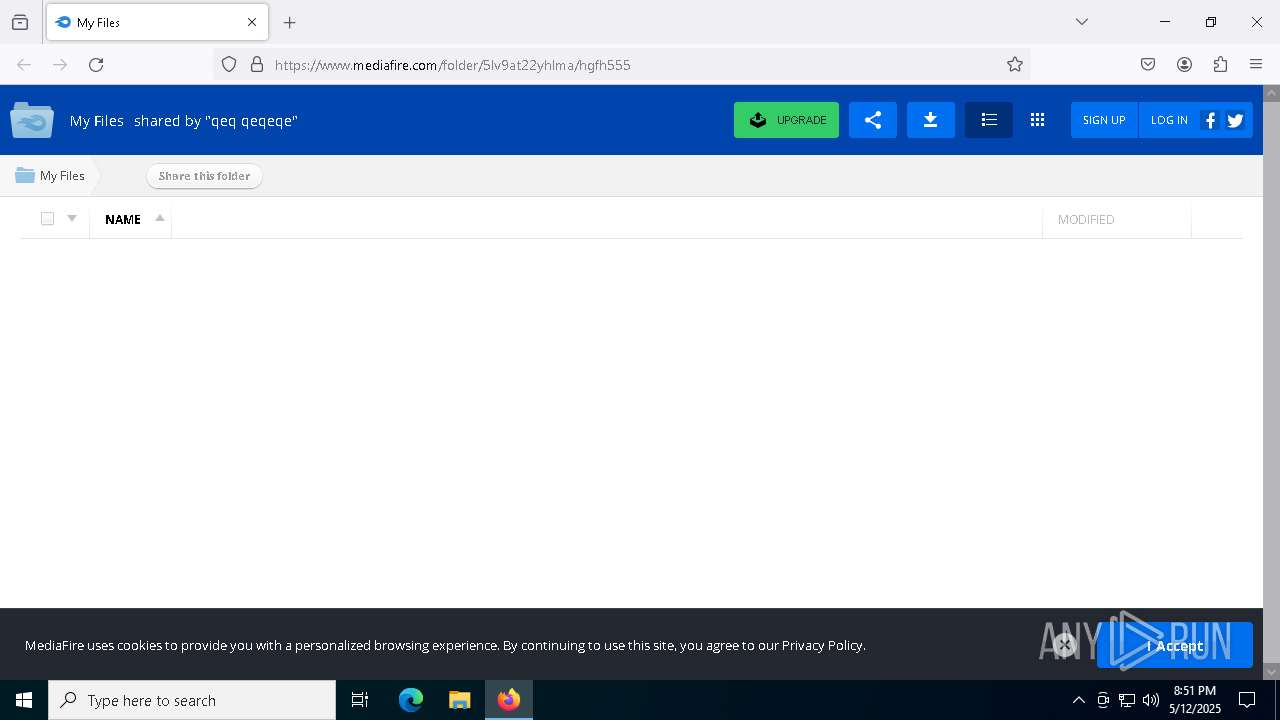Click Share this folder button
This screenshot has height=720, width=1280.
pyautogui.click(x=204, y=176)
